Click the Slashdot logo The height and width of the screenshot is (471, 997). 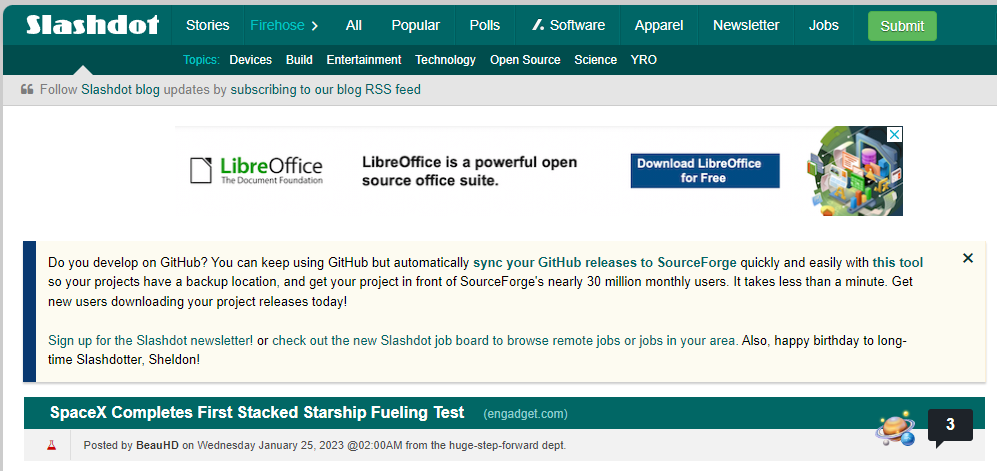pyautogui.click(x=92, y=25)
